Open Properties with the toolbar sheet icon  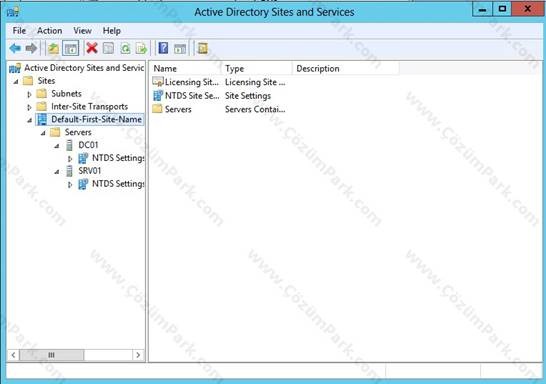point(108,48)
